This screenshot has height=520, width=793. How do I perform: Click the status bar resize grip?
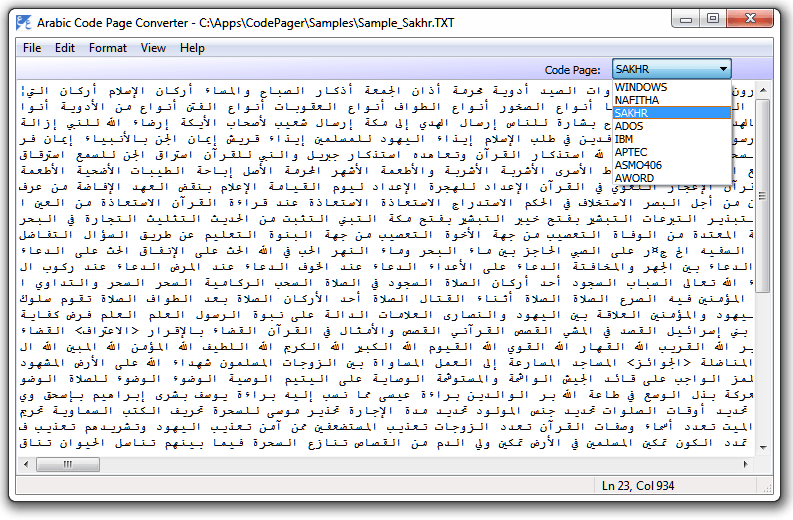pyautogui.click(x=767, y=488)
